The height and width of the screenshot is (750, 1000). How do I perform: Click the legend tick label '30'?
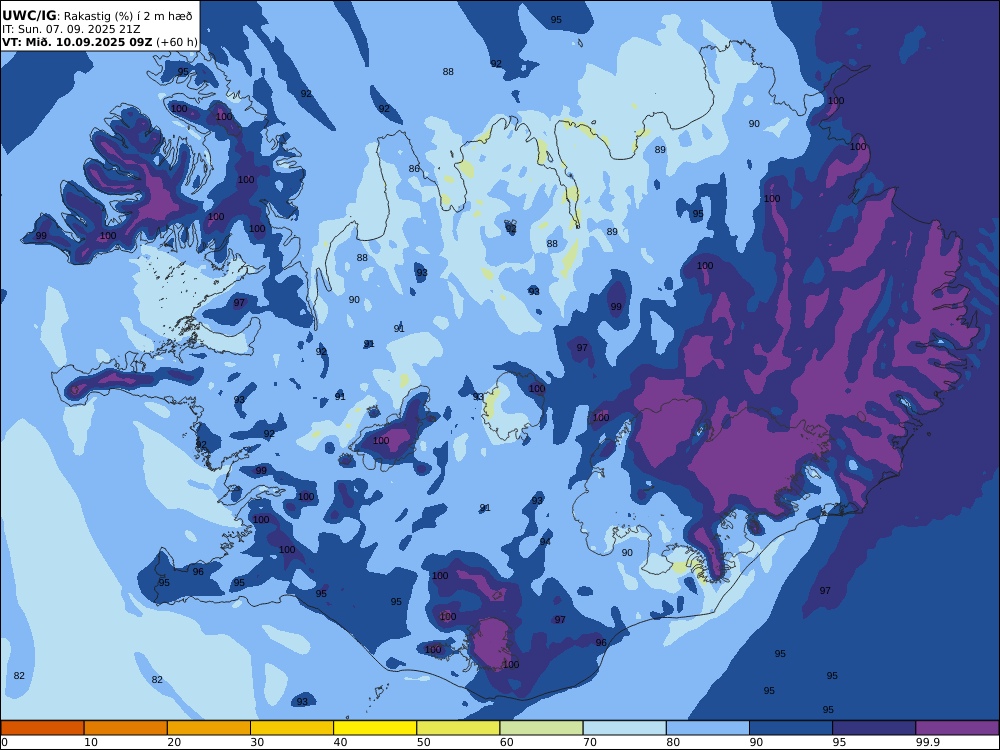coord(258,742)
